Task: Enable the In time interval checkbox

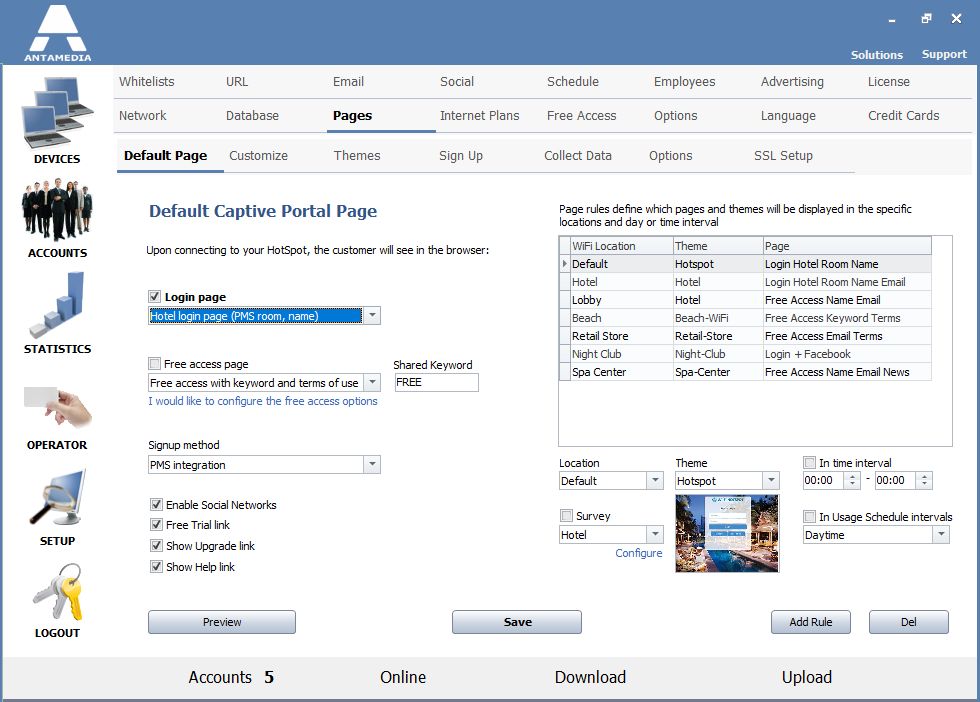Action: (809, 463)
